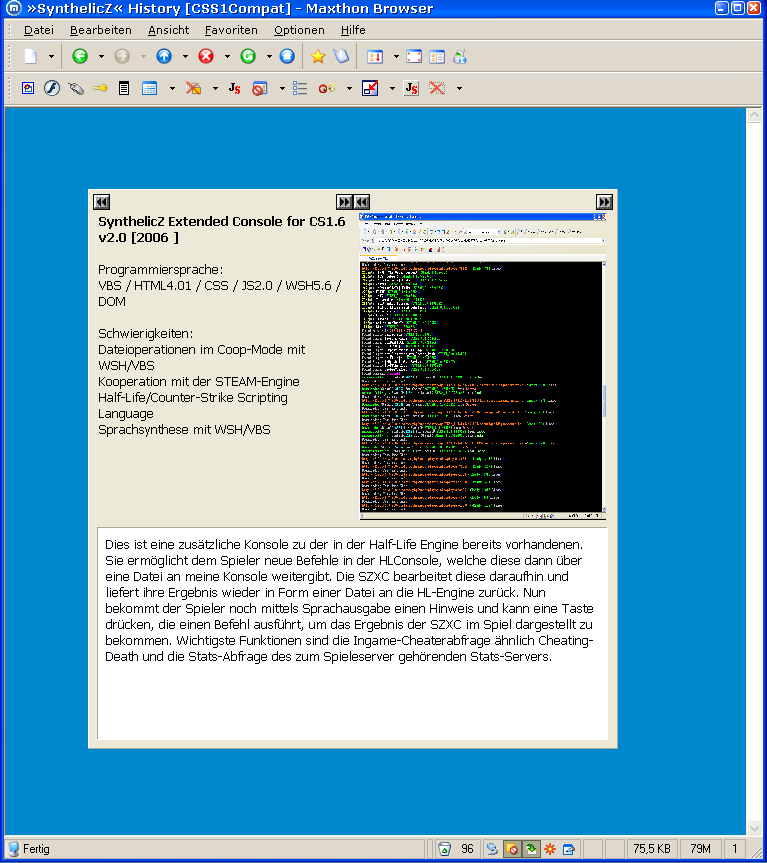Click the blue calendar window icon
The height and width of the screenshot is (863, 767).
(x=149, y=88)
